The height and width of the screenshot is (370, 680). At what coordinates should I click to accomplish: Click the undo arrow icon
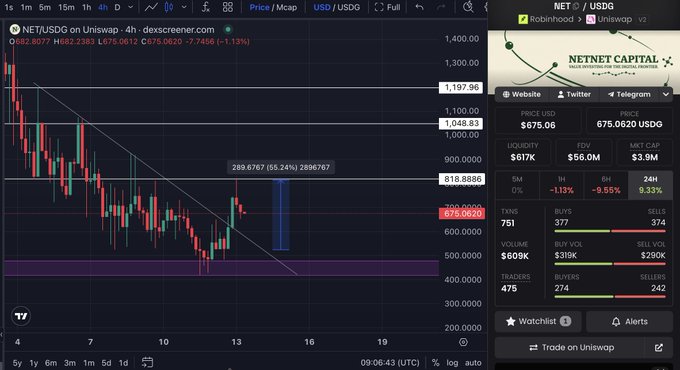click(x=419, y=7)
